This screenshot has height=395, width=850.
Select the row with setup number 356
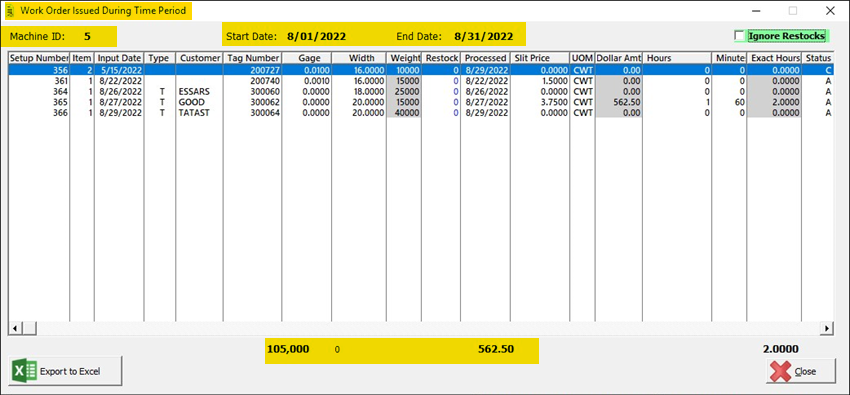coord(421,70)
